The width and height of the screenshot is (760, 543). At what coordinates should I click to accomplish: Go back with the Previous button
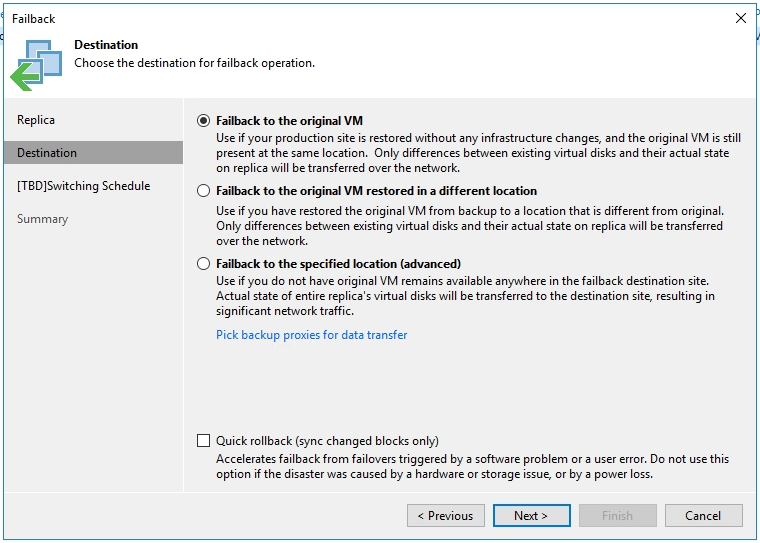445,515
